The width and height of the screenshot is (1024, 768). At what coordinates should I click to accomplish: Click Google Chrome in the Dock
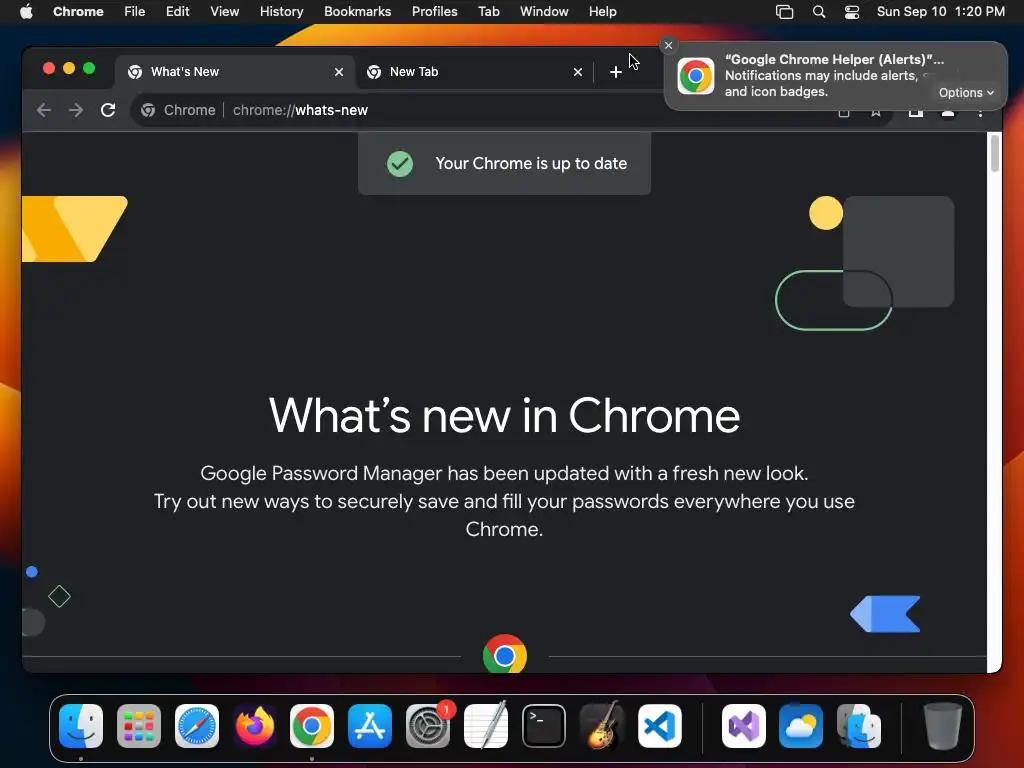coord(312,726)
